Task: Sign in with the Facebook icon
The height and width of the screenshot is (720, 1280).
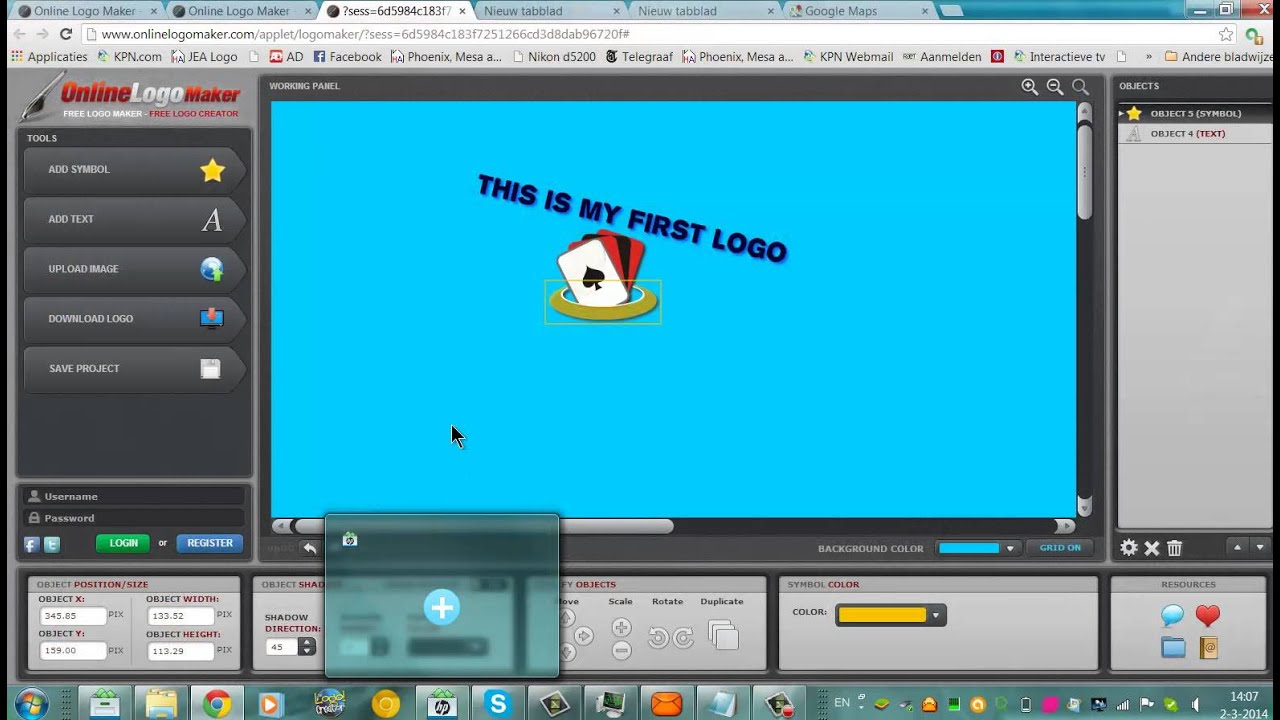Action: (31, 545)
